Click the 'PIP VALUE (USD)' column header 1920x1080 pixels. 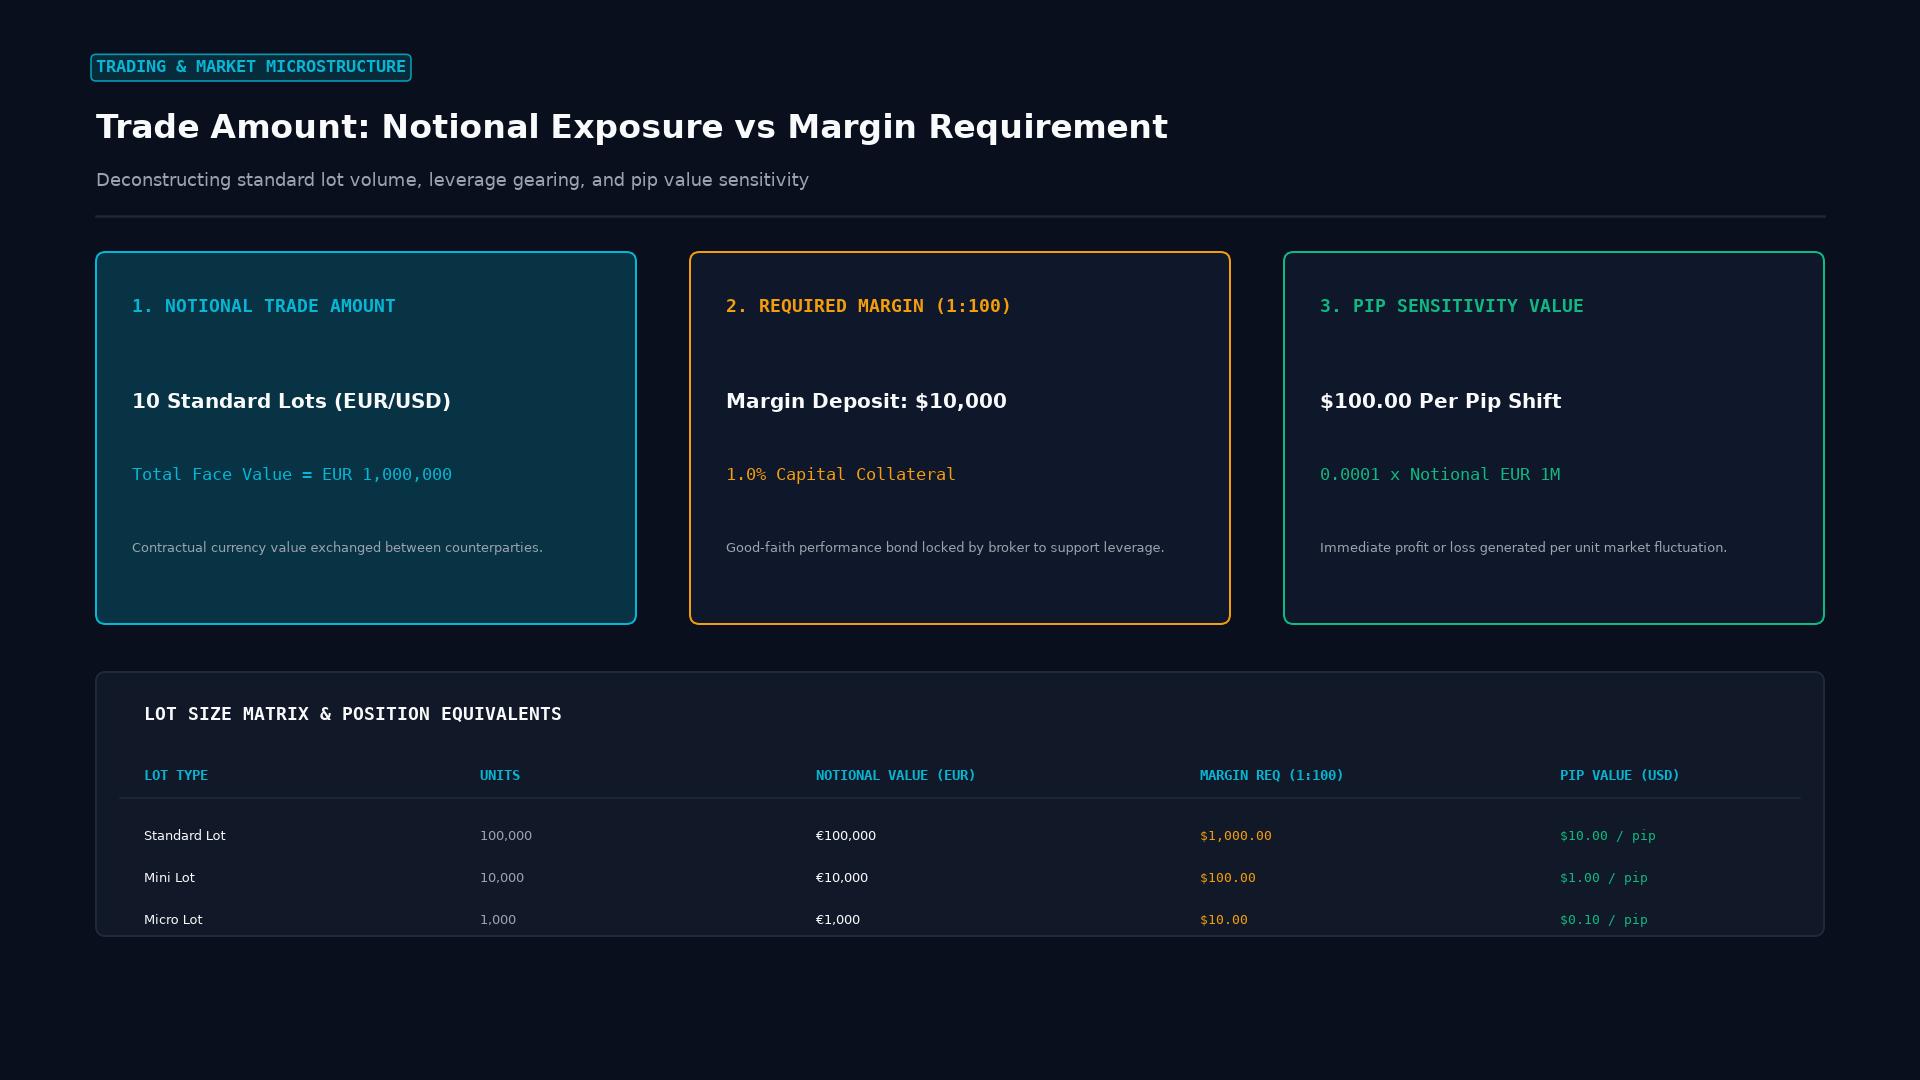click(x=1619, y=775)
